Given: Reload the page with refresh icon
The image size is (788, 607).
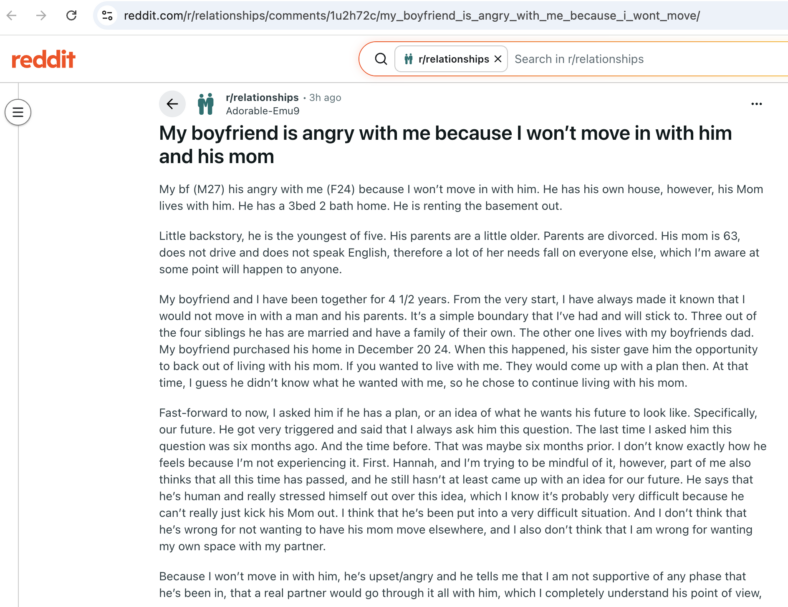Looking at the screenshot, I should click(71, 16).
